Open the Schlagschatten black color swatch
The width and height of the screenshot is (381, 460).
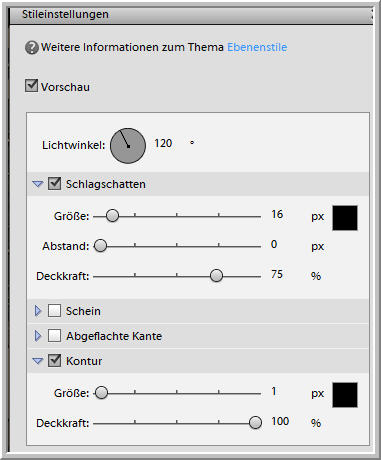click(345, 218)
